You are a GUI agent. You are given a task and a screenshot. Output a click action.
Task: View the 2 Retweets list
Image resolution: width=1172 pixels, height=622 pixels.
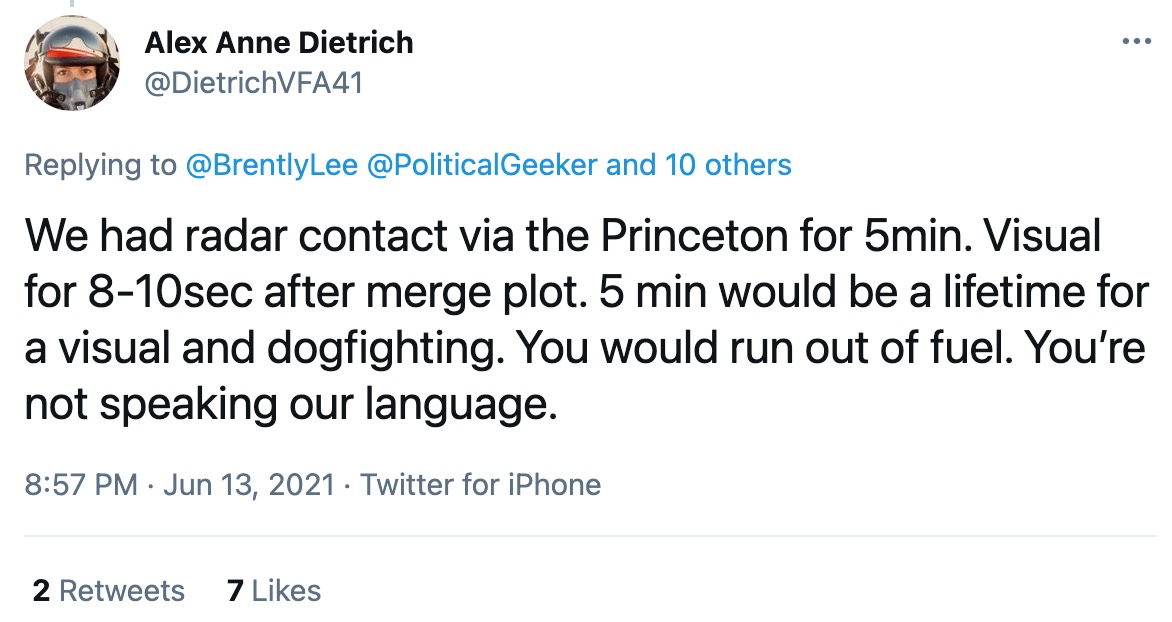pos(108,591)
